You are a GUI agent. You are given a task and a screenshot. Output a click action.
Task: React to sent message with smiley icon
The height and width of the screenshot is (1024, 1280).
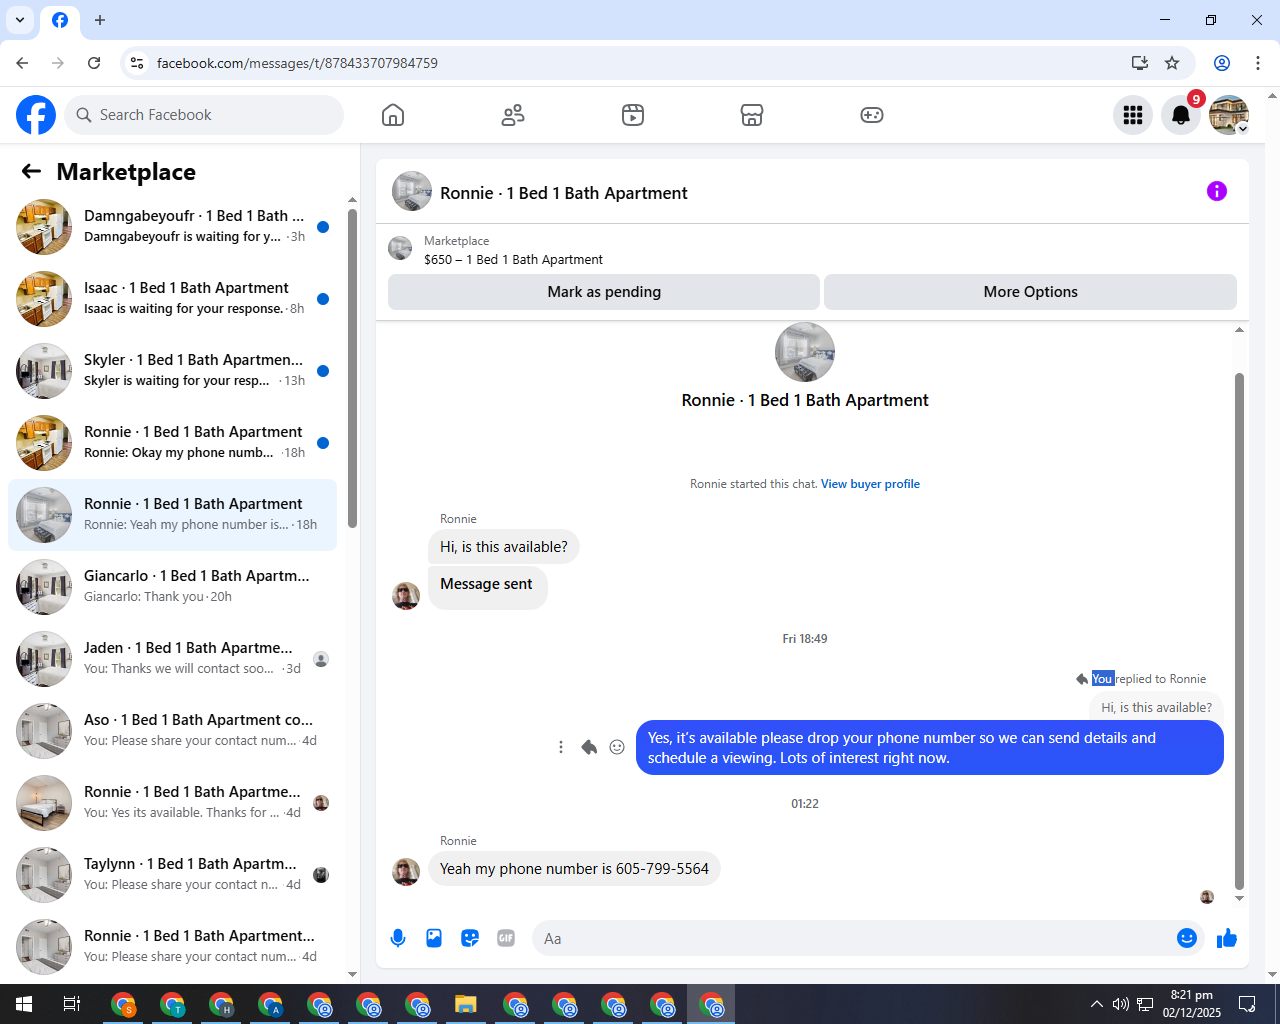[x=617, y=747]
